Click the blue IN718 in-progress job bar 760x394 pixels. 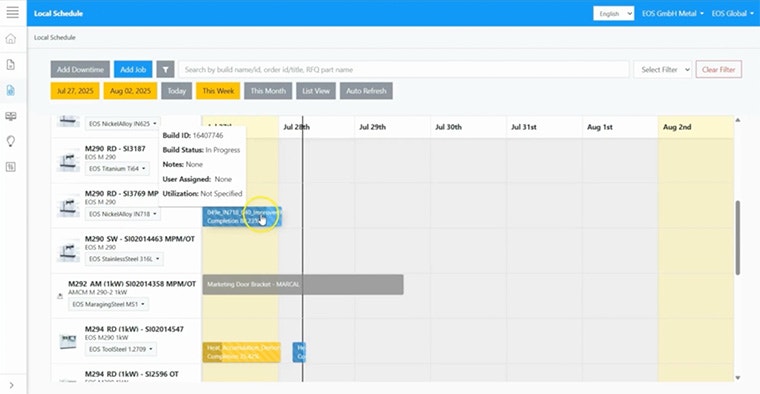242,217
